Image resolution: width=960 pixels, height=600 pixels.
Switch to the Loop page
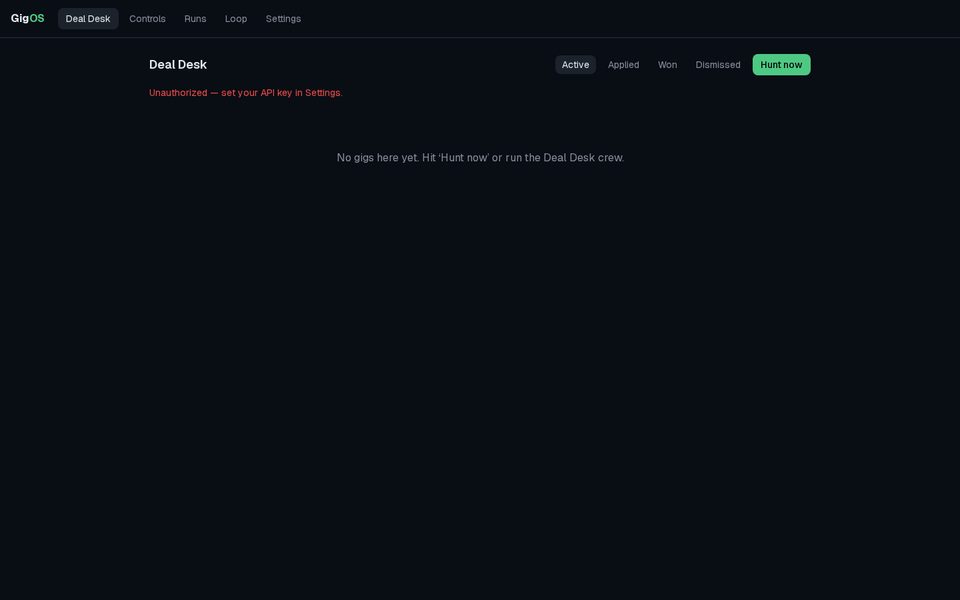coord(236,18)
